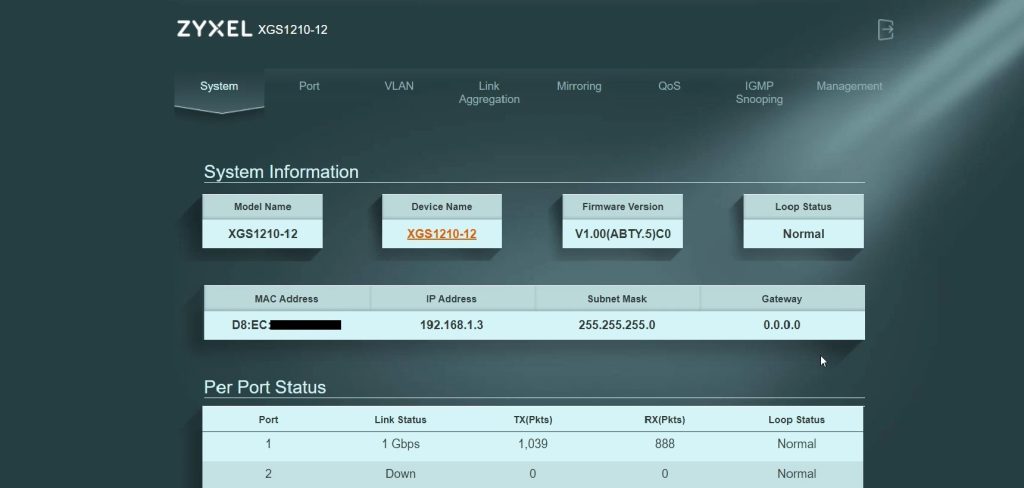Click the TX(Pkts) column header
Screen dimensions: 1024x488
tap(533, 420)
